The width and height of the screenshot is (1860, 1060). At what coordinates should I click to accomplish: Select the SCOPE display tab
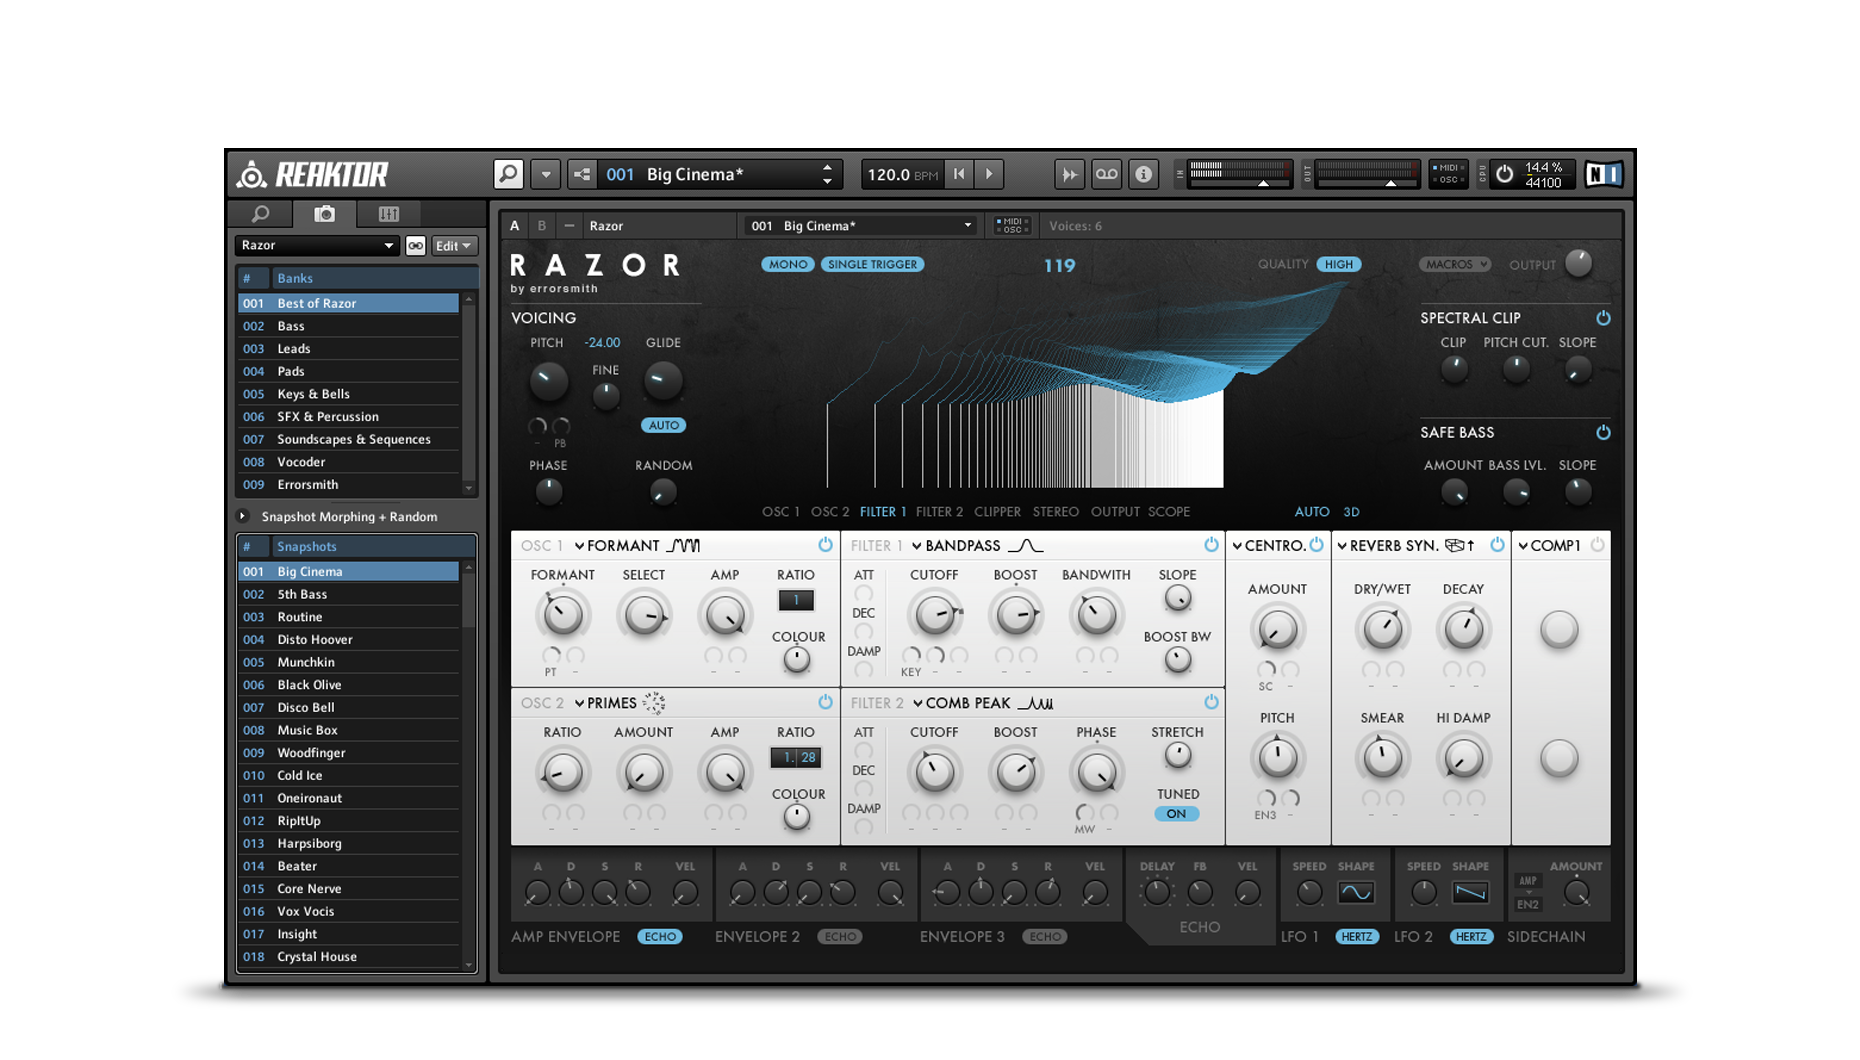click(1168, 512)
